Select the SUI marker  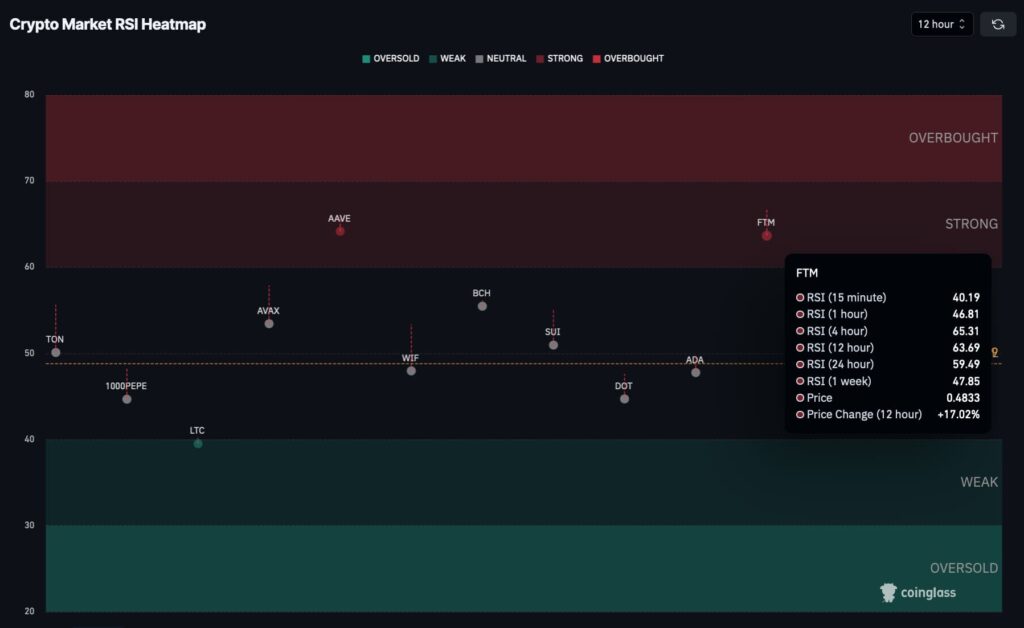[553, 345]
